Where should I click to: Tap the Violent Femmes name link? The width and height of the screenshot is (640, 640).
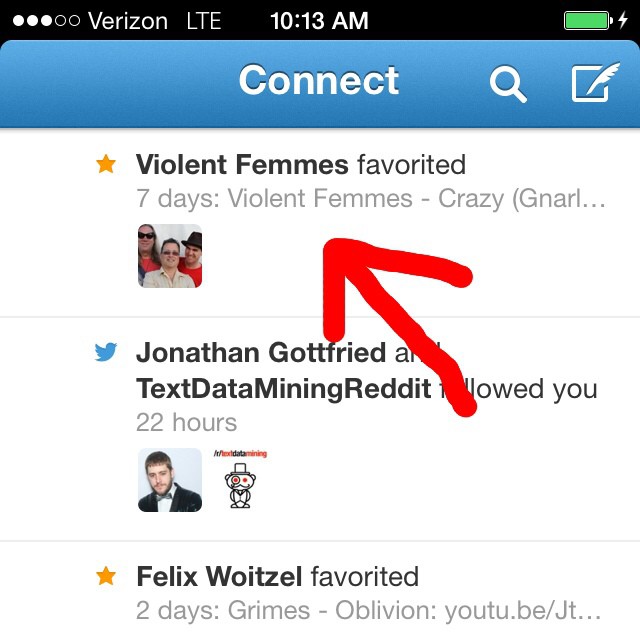242,164
